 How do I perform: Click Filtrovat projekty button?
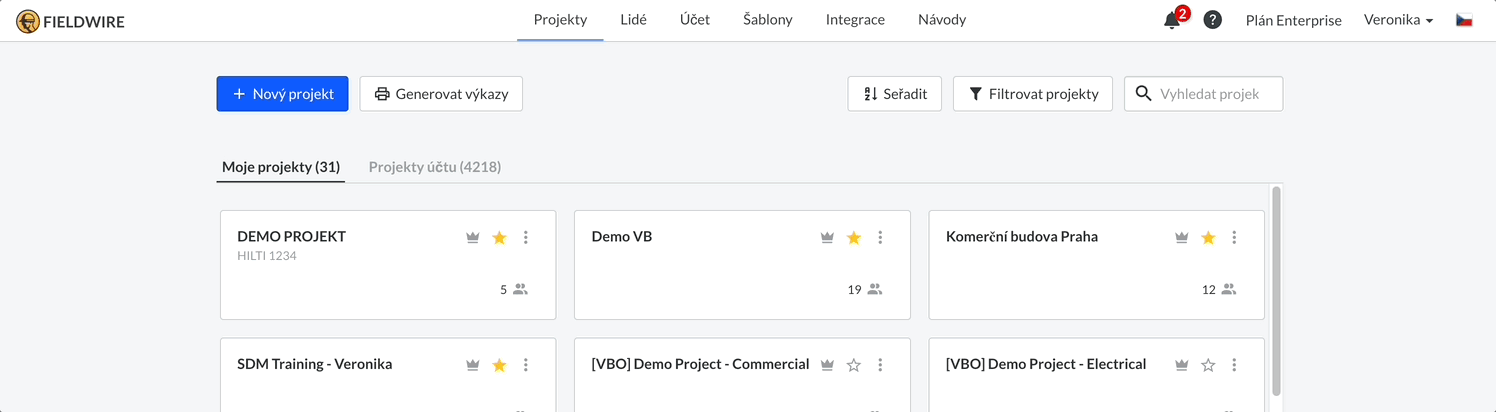[1033, 94]
